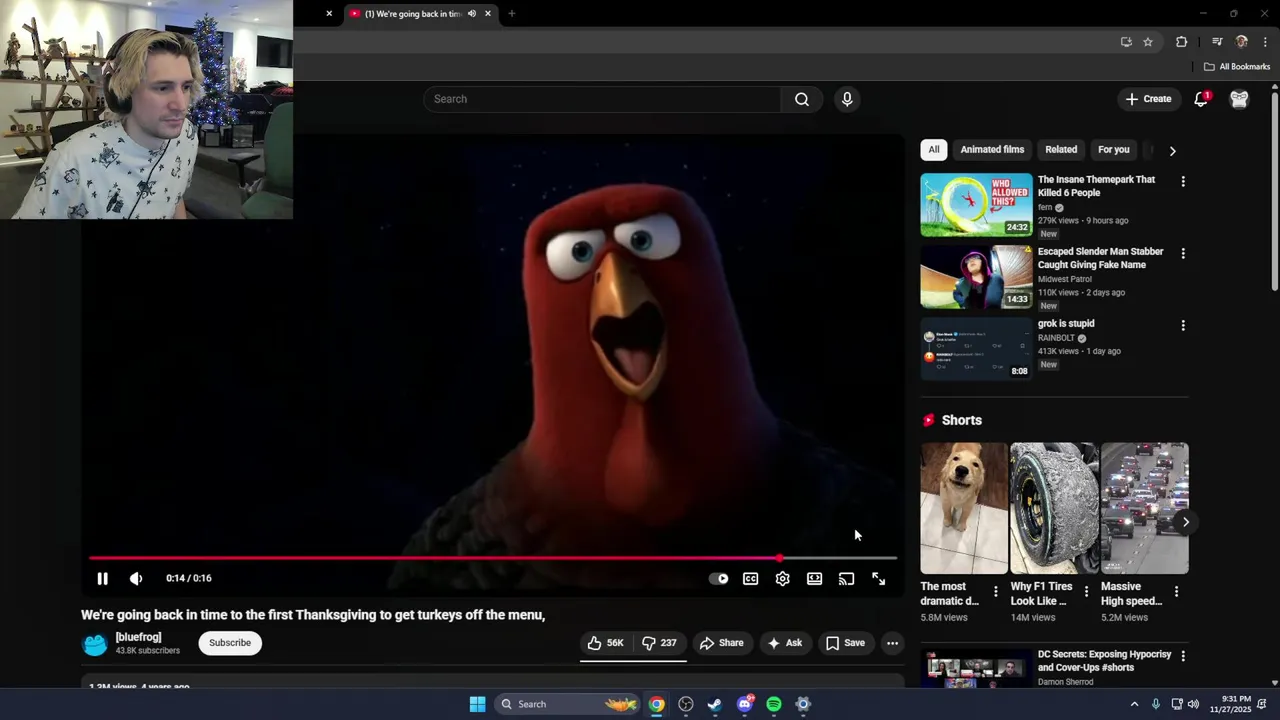Open All Bookmarks folder
Image resolution: width=1280 pixels, height=720 pixels.
click(x=1236, y=67)
